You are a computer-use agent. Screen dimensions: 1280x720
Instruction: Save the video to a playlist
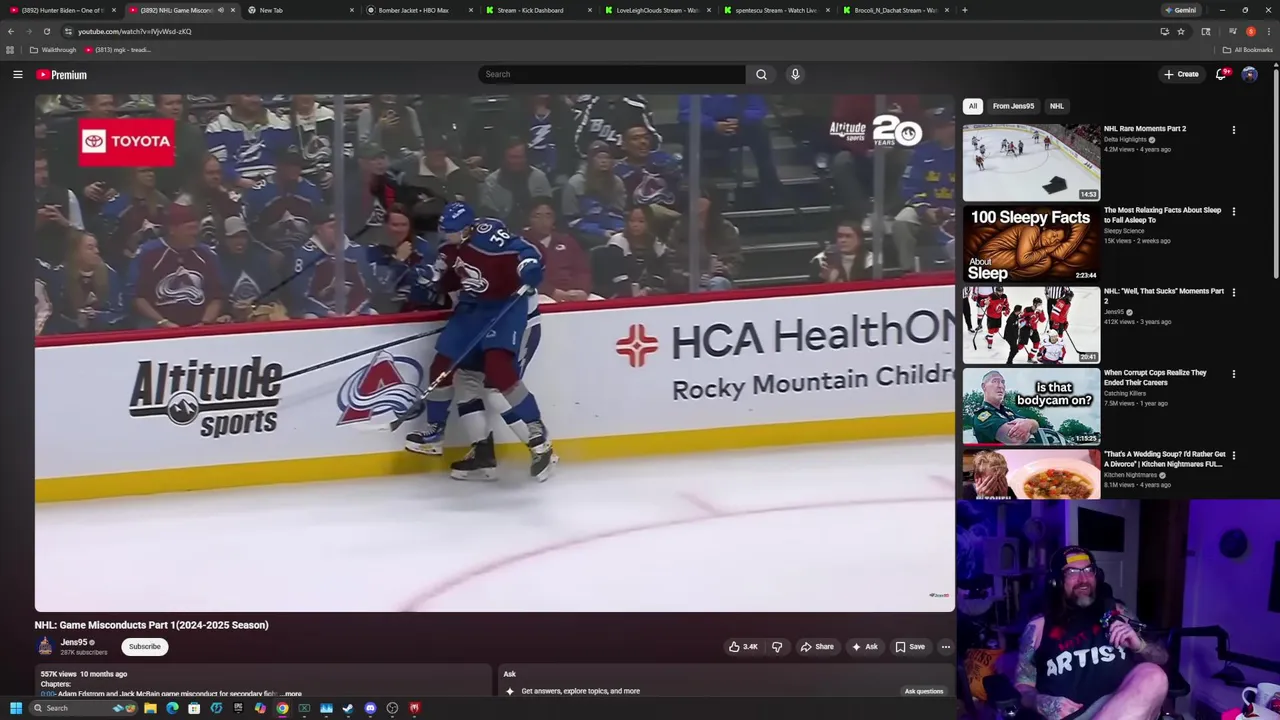[910, 647]
